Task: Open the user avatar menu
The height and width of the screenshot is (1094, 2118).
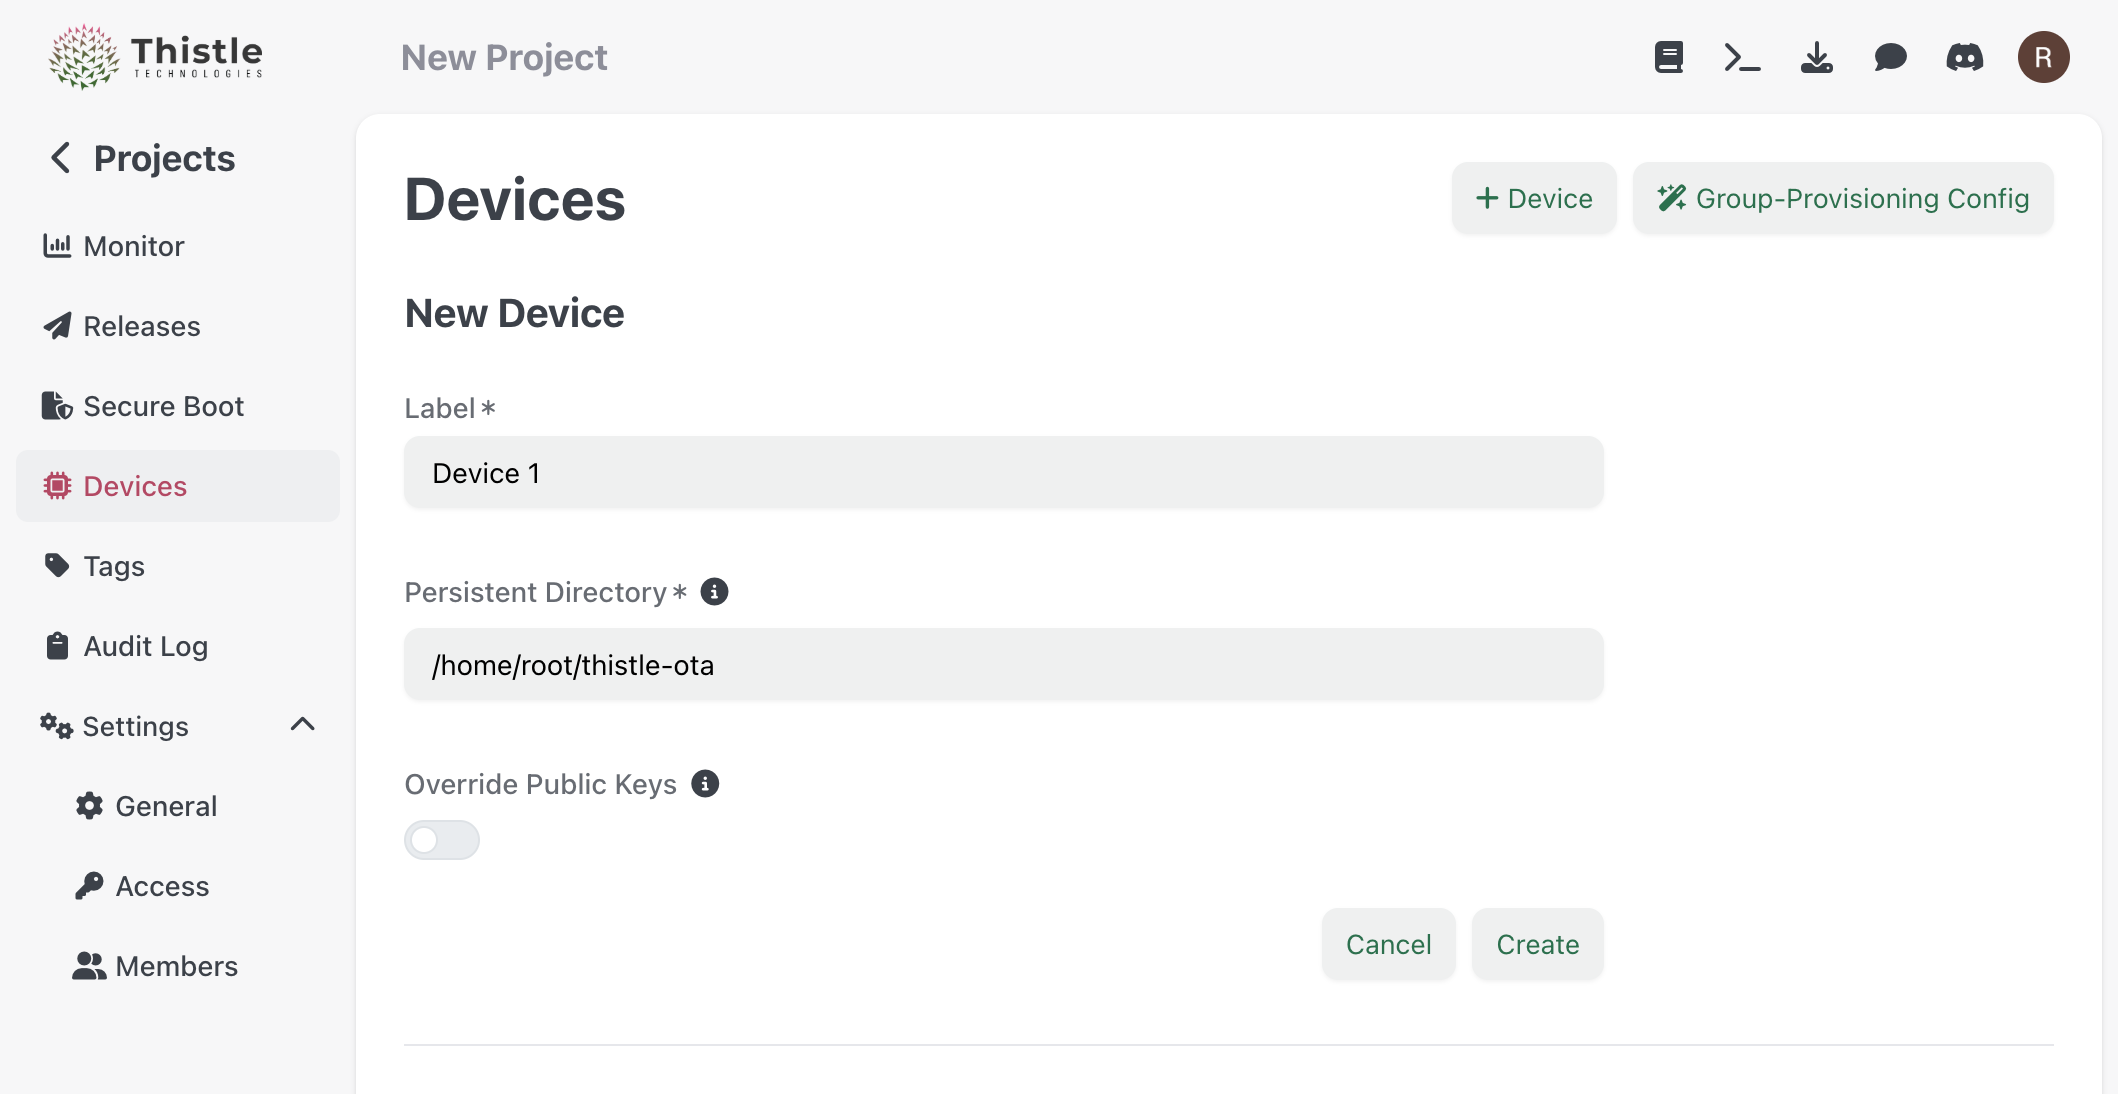Action: 2042,57
